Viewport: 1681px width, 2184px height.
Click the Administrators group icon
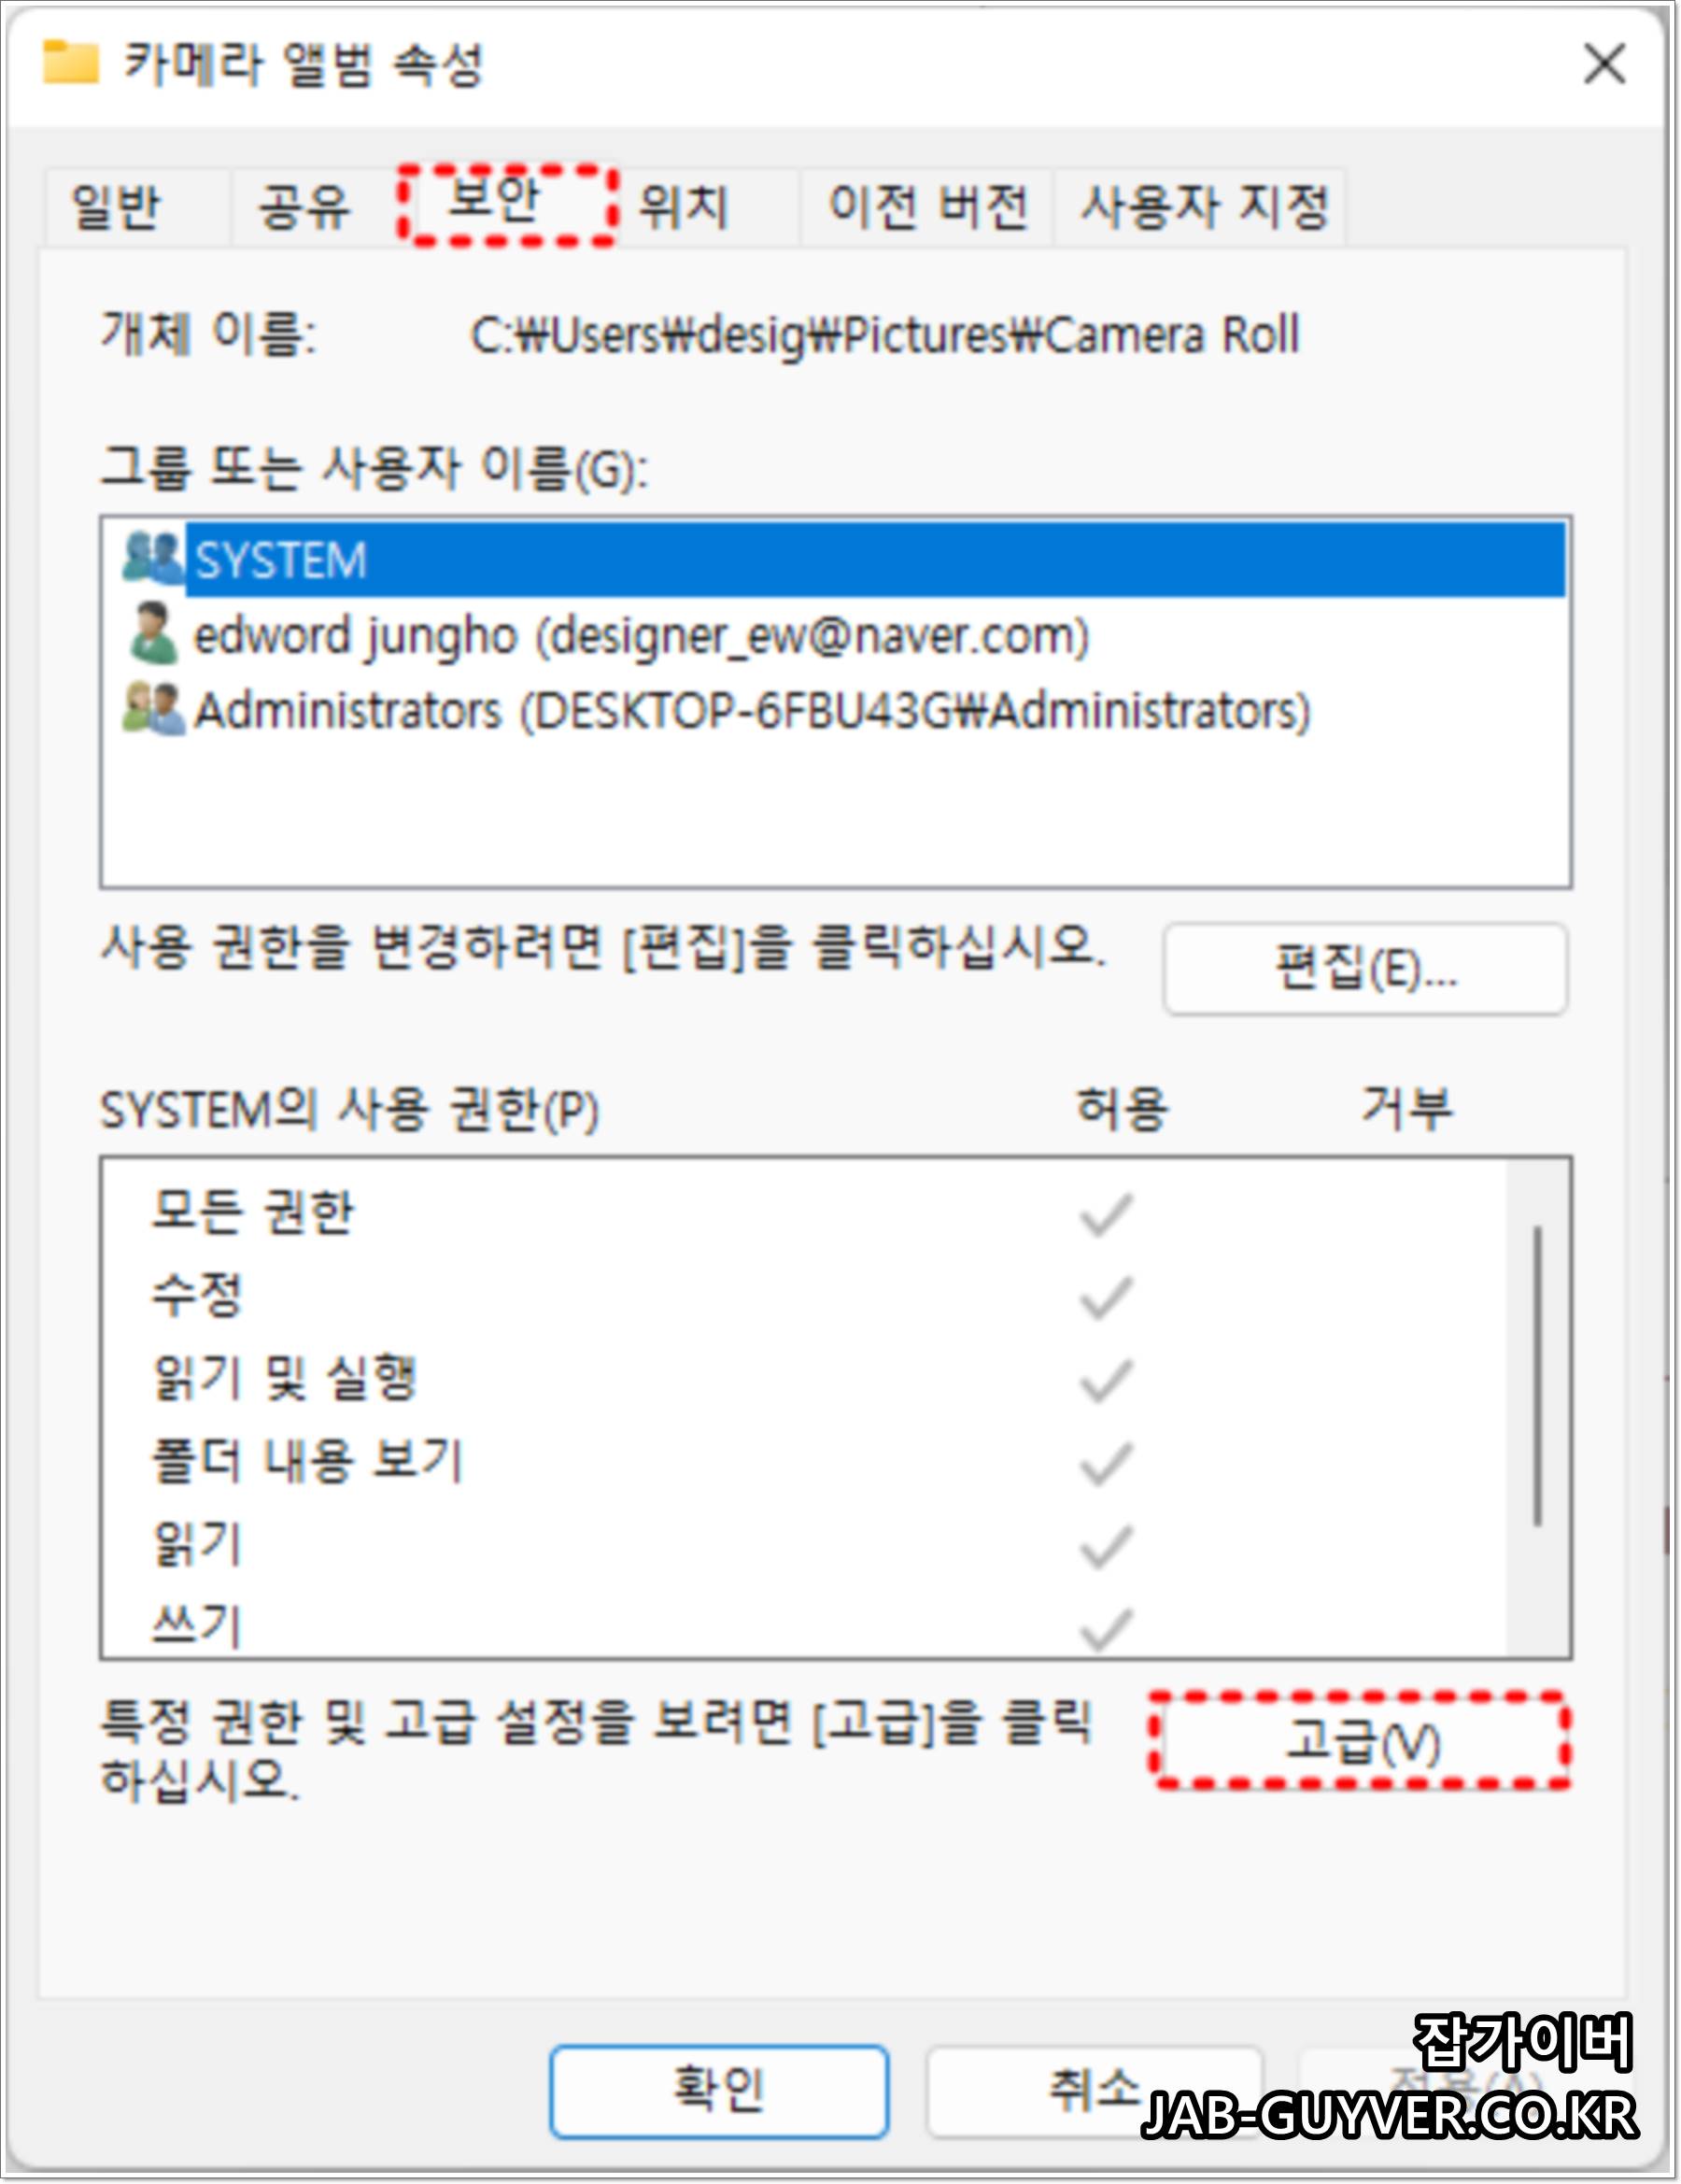(153, 709)
